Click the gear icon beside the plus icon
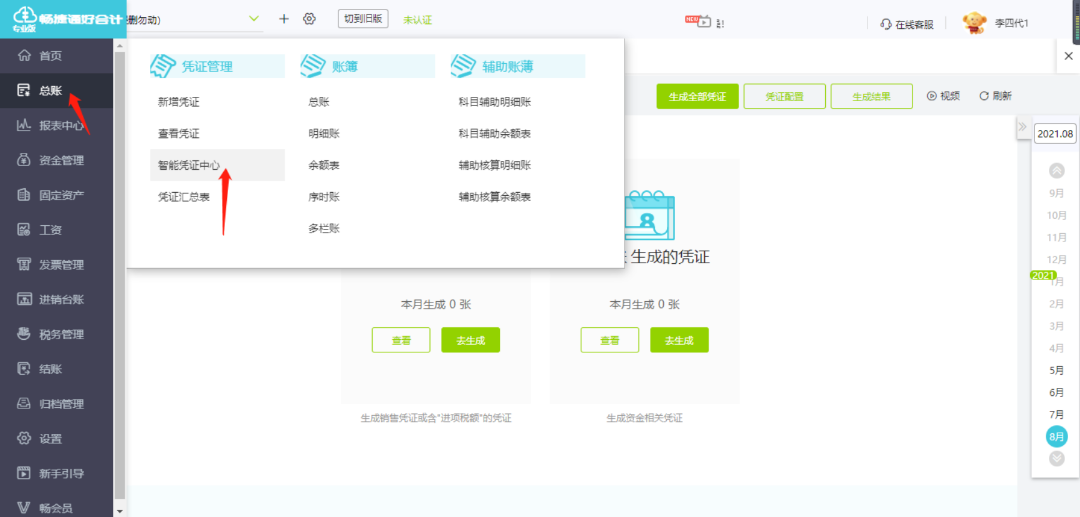1080x517 pixels. 309,19
